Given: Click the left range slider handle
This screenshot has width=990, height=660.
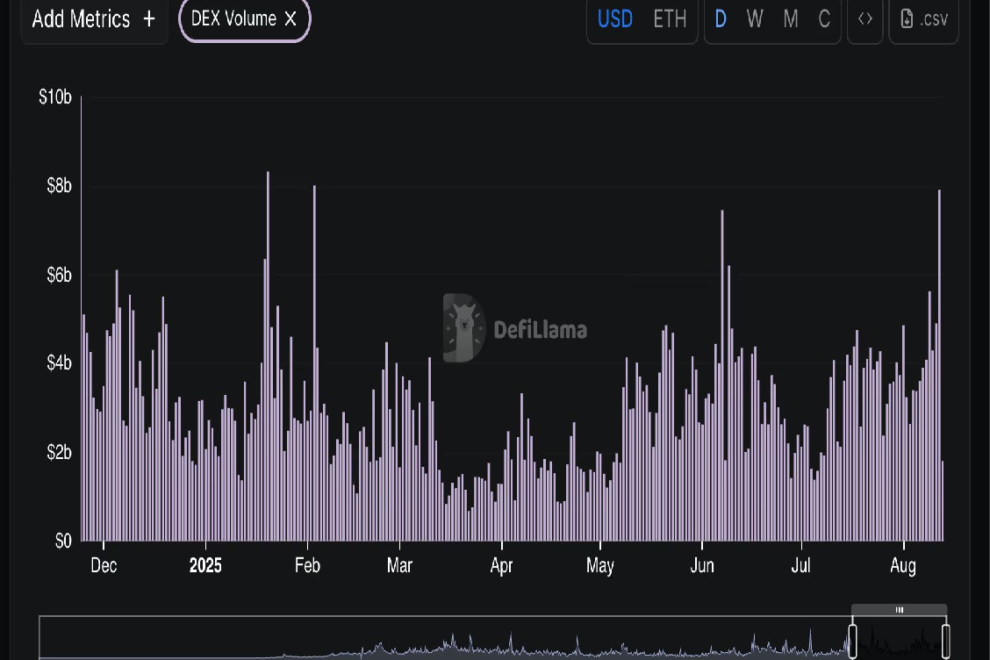Looking at the screenshot, I should [852, 638].
